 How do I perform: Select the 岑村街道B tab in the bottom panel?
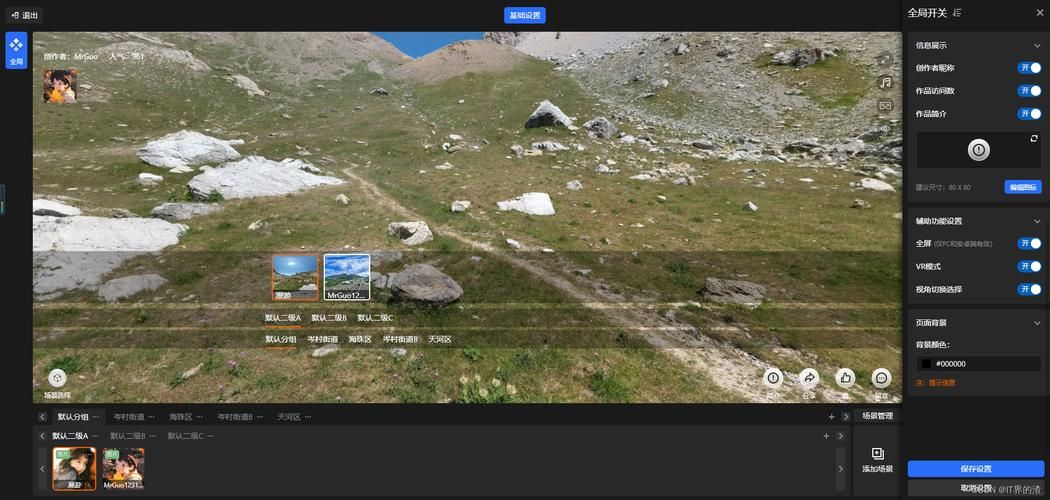coord(234,417)
